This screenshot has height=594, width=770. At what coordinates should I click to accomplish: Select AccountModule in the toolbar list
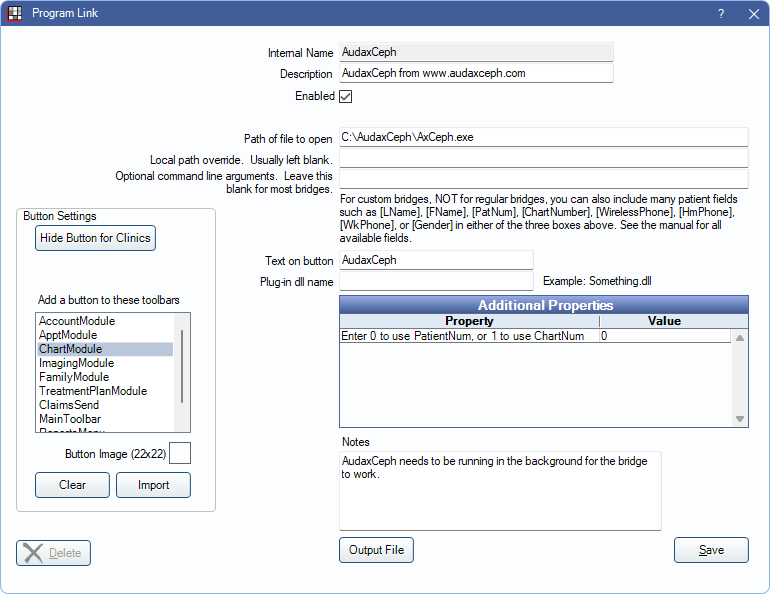point(77,321)
